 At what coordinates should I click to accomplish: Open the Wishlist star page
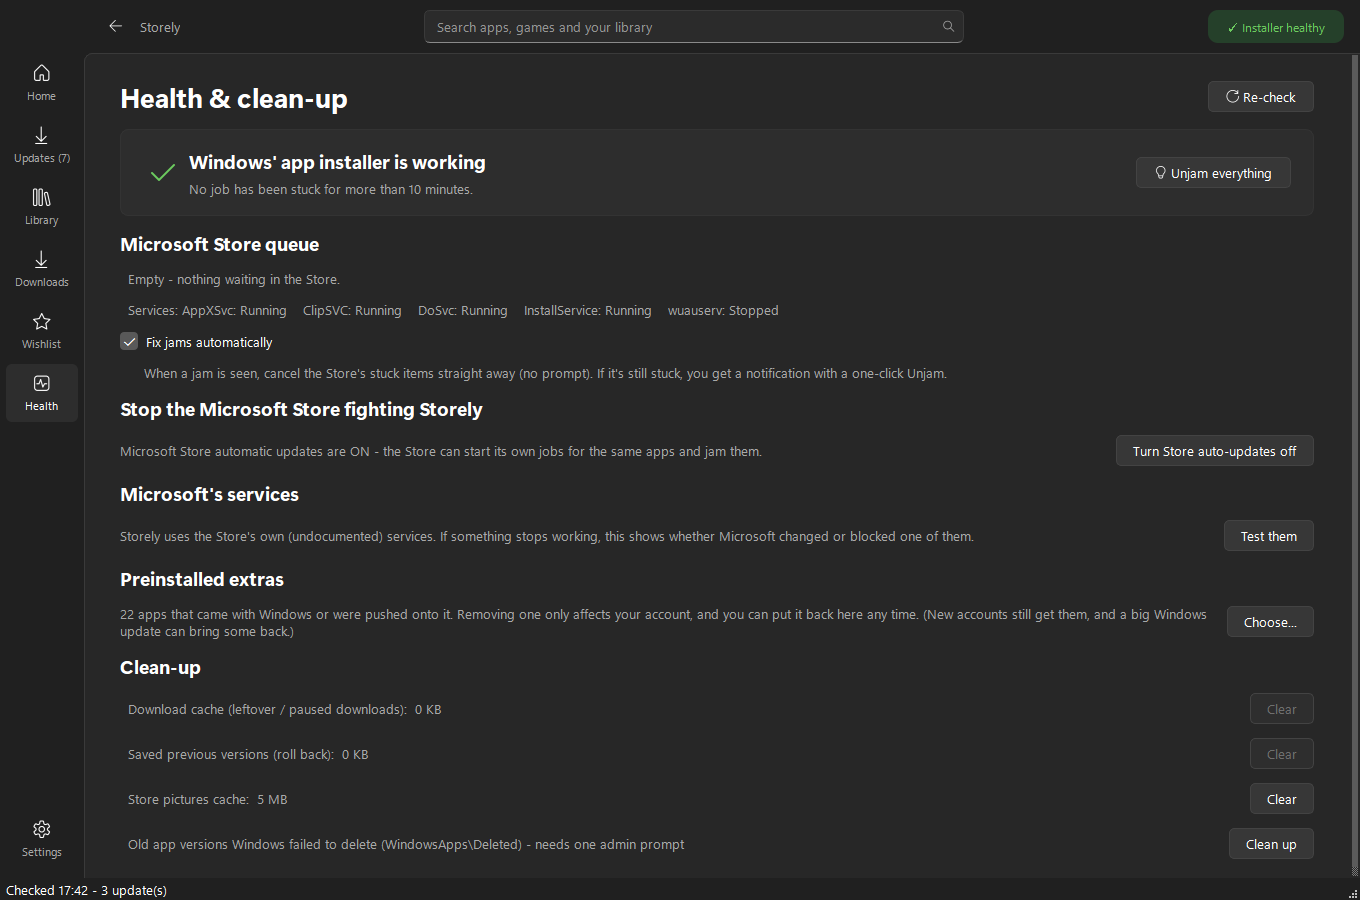pyautogui.click(x=42, y=331)
